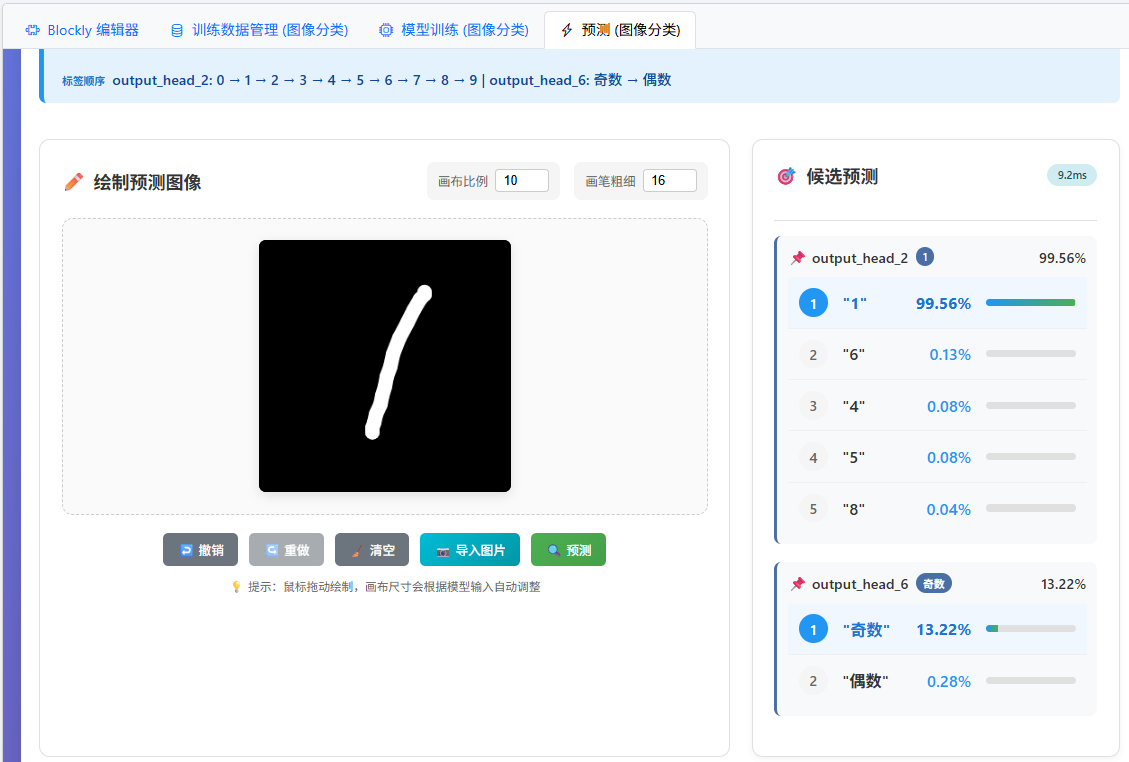Select rank 1 candidate "1"
This screenshot has height=762, width=1129.
tap(937, 303)
